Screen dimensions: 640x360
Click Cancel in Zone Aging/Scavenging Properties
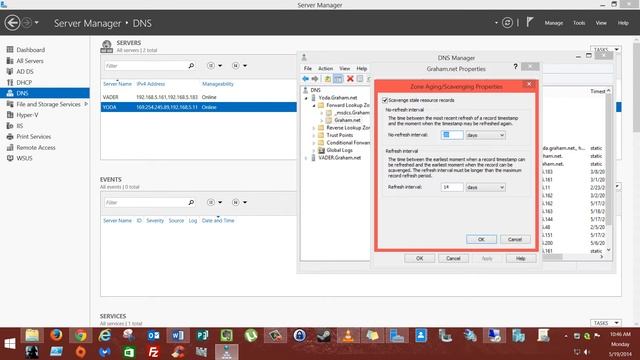(x=515, y=240)
